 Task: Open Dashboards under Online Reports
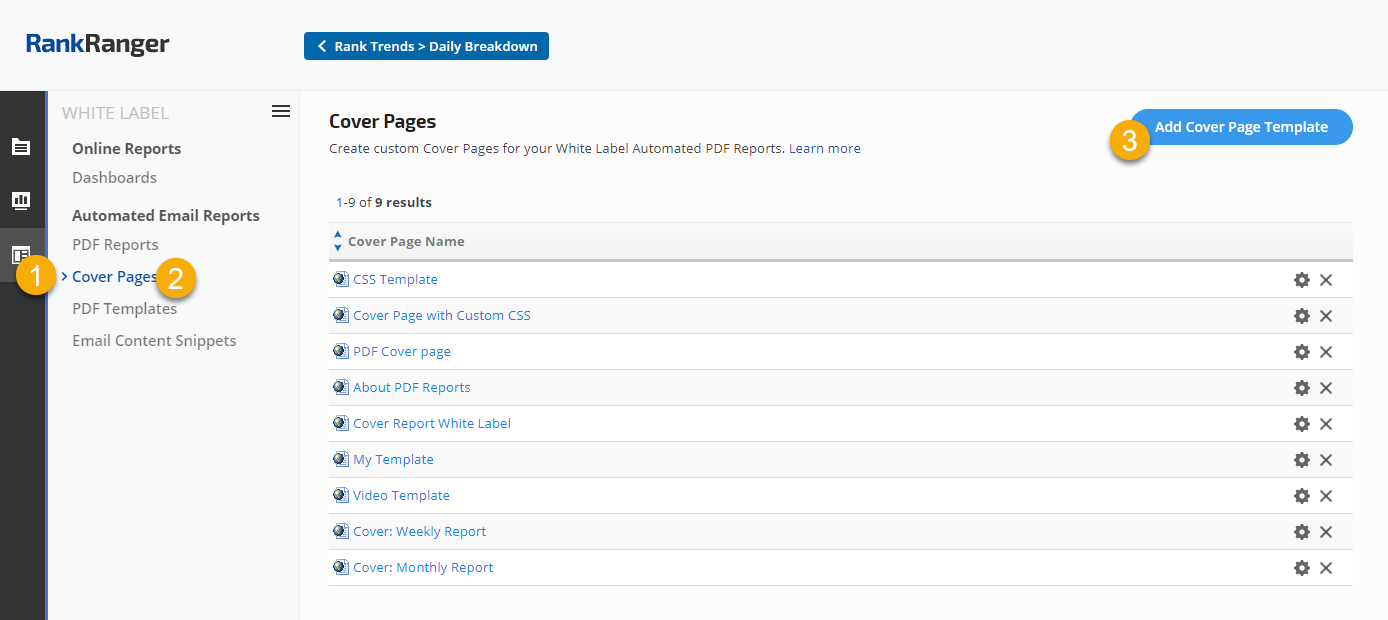pos(114,178)
